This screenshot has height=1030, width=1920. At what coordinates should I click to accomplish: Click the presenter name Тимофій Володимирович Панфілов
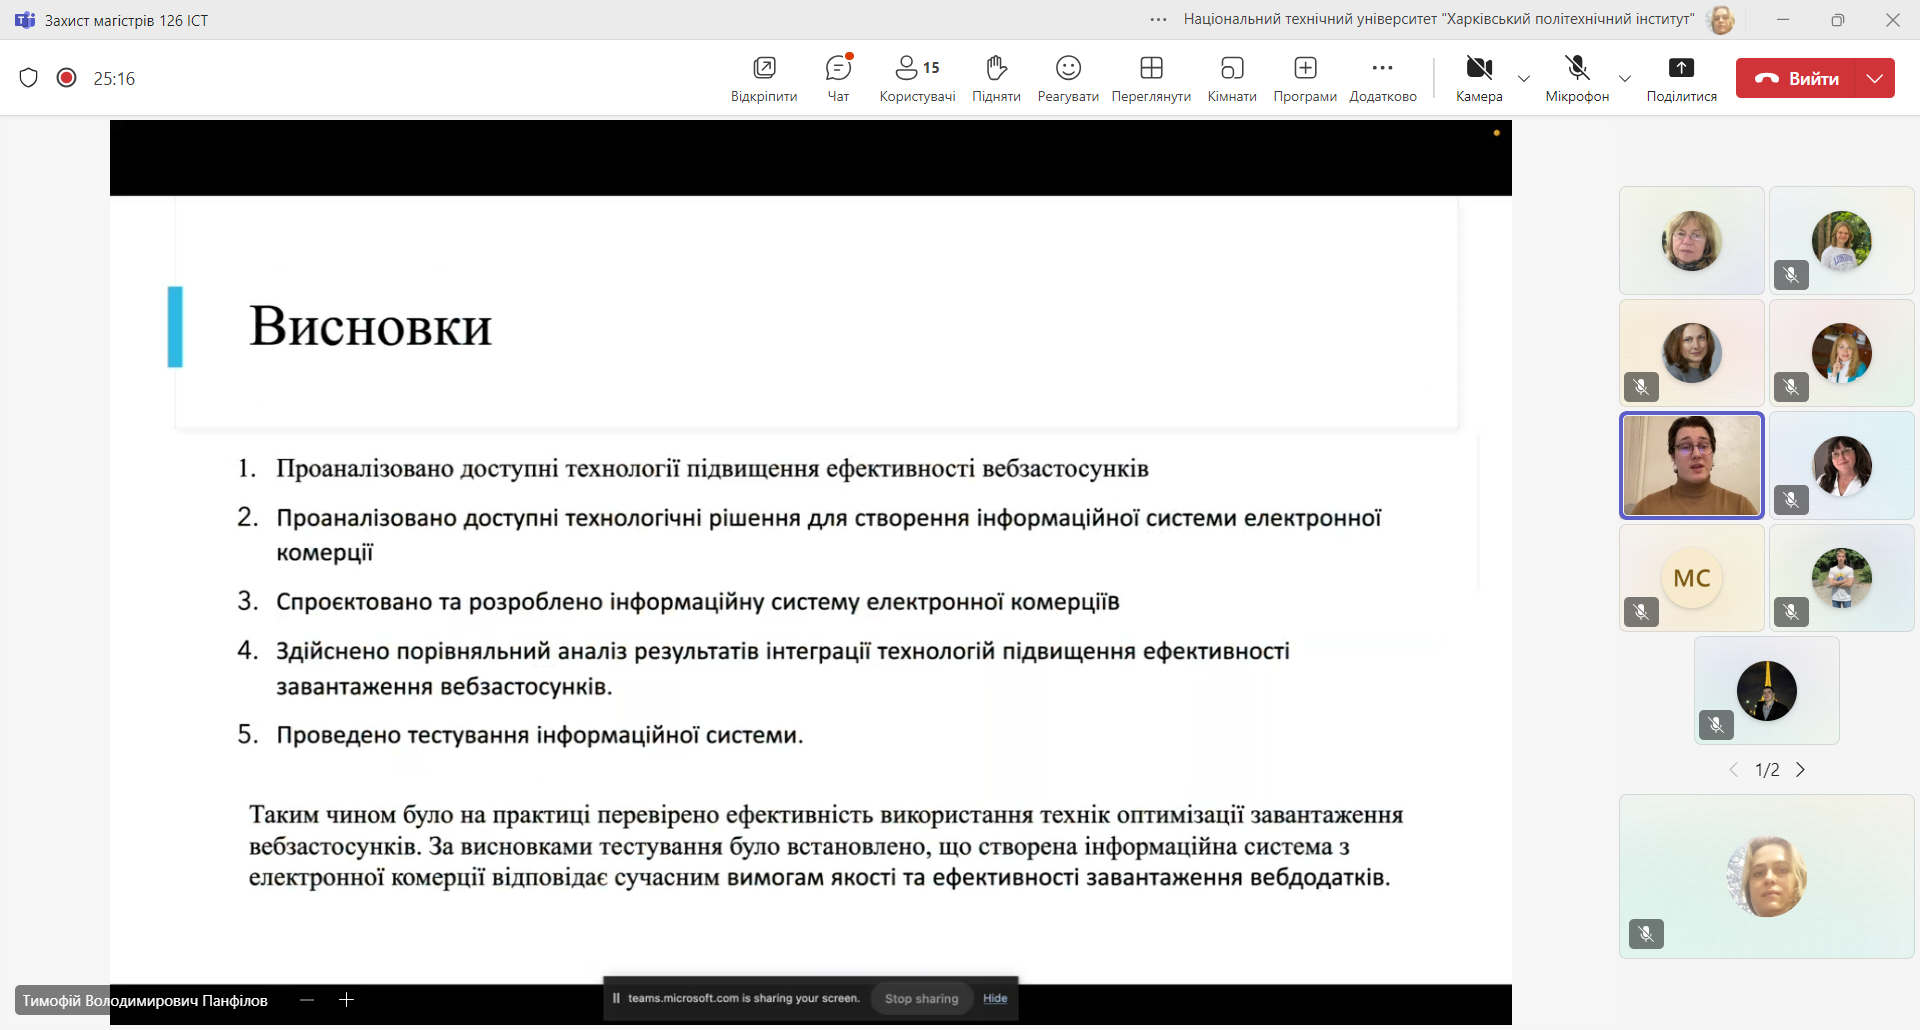click(x=145, y=1001)
